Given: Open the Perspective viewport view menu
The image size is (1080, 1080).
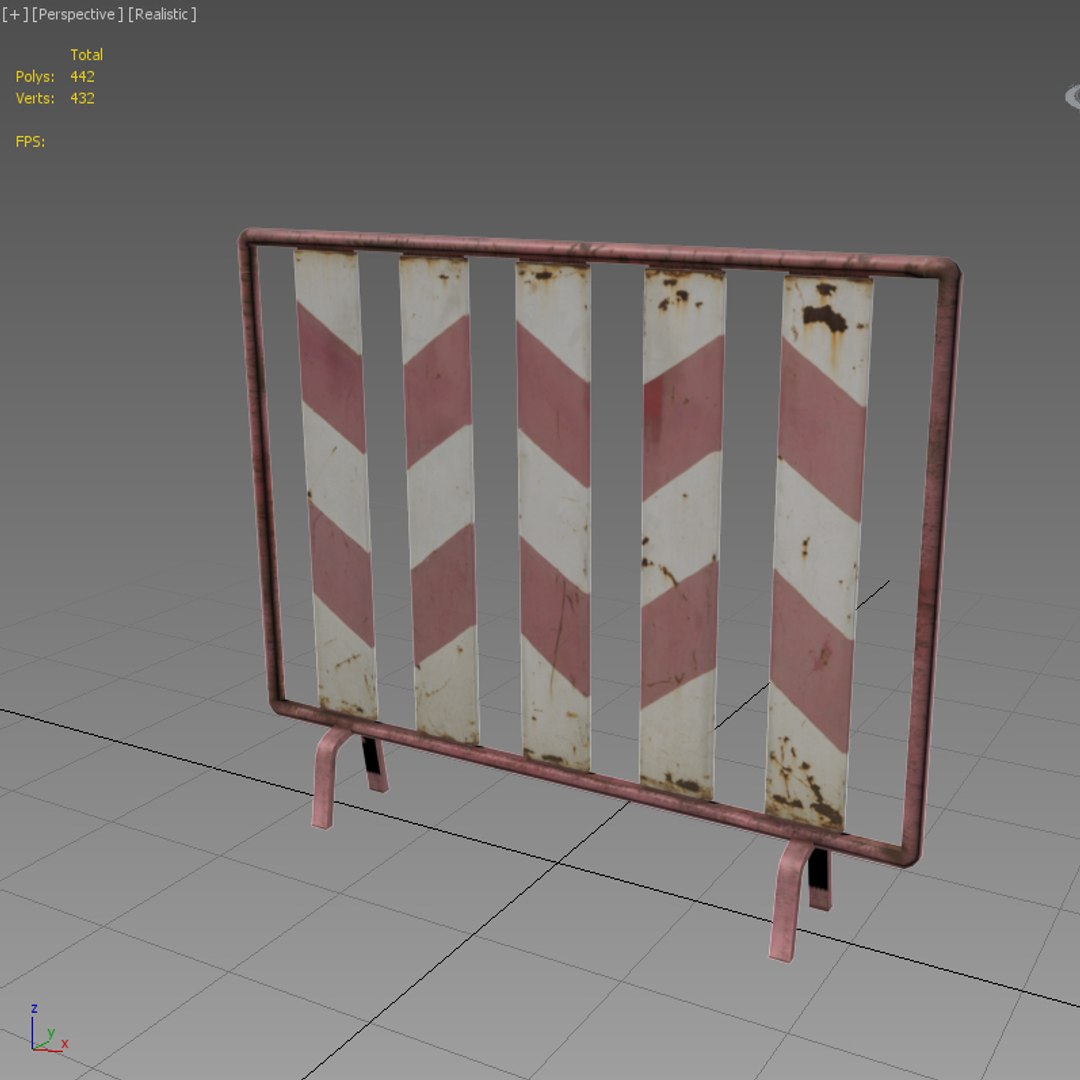Looking at the screenshot, I should click(78, 14).
